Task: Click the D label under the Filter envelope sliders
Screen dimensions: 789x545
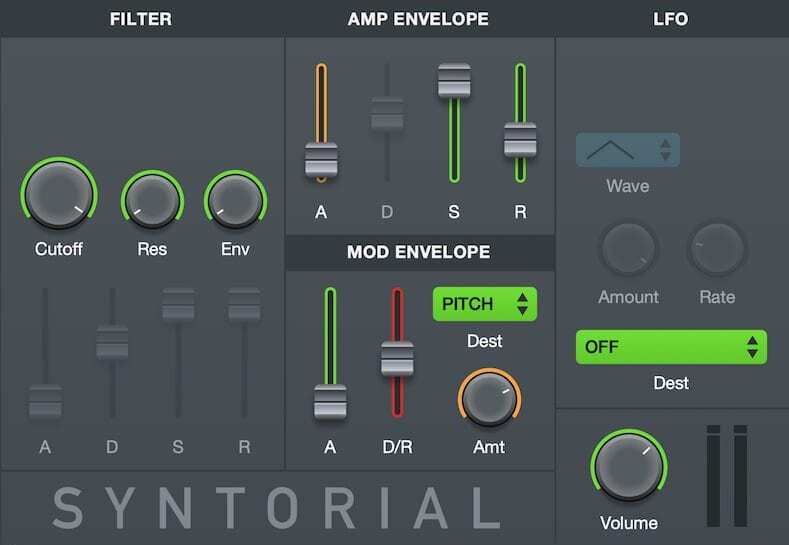Action: pyautogui.click(x=112, y=447)
